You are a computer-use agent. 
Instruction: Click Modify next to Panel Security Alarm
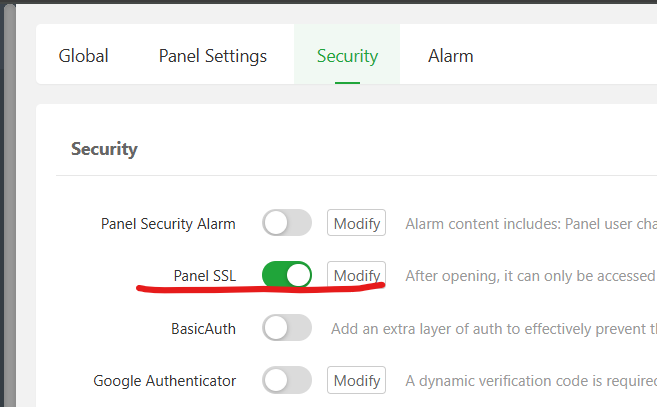click(356, 223)
